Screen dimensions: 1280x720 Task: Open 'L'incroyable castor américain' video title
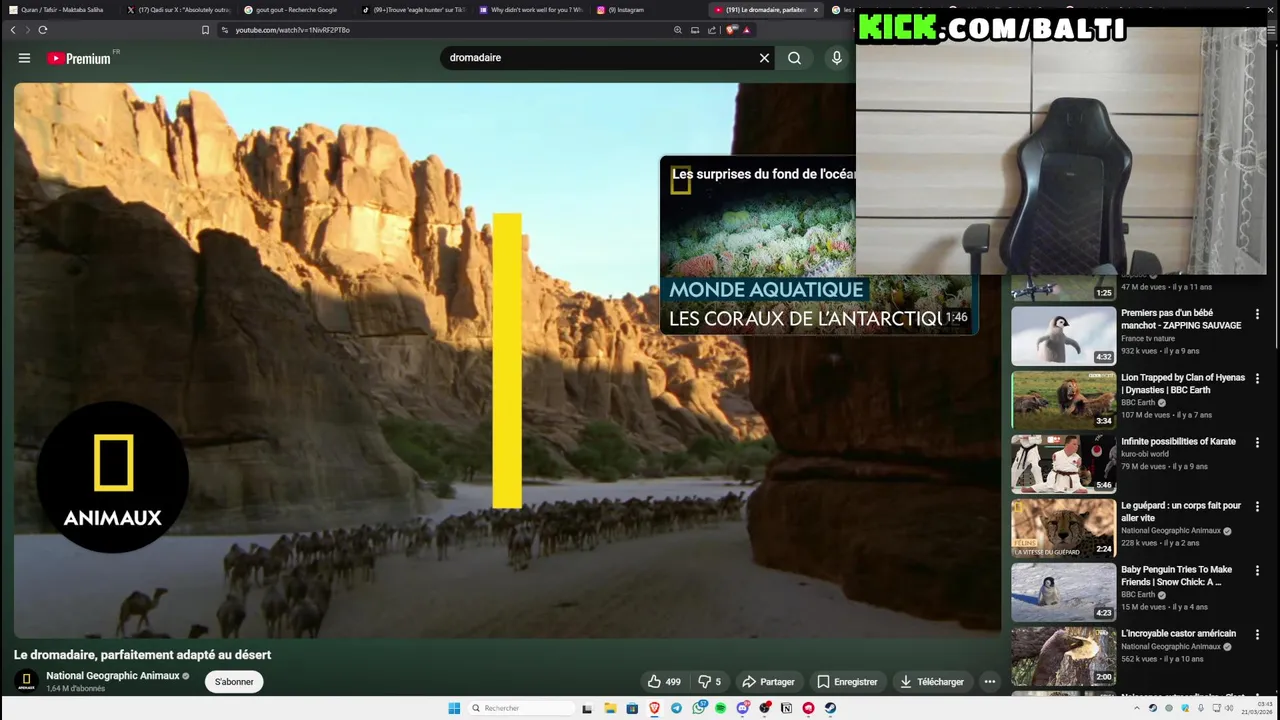(1178, 634)
